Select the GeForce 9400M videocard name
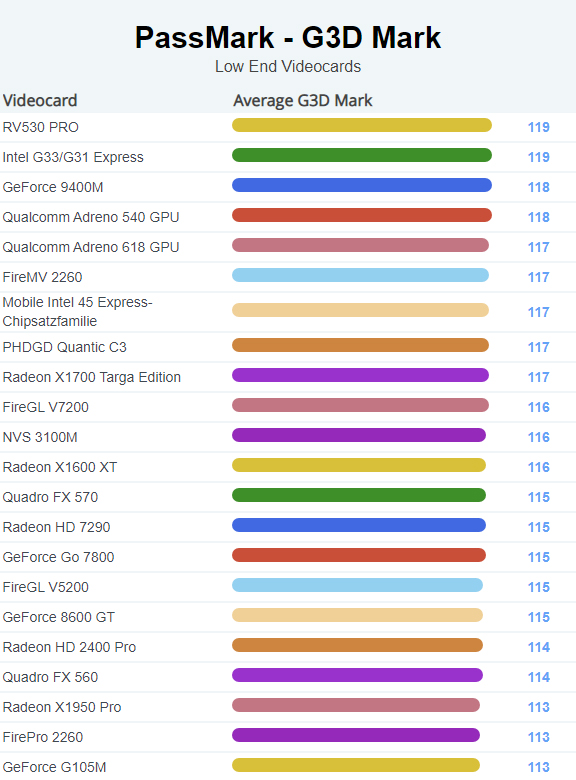This screenshot has width=576, height=780. click(x=53, y=187)
